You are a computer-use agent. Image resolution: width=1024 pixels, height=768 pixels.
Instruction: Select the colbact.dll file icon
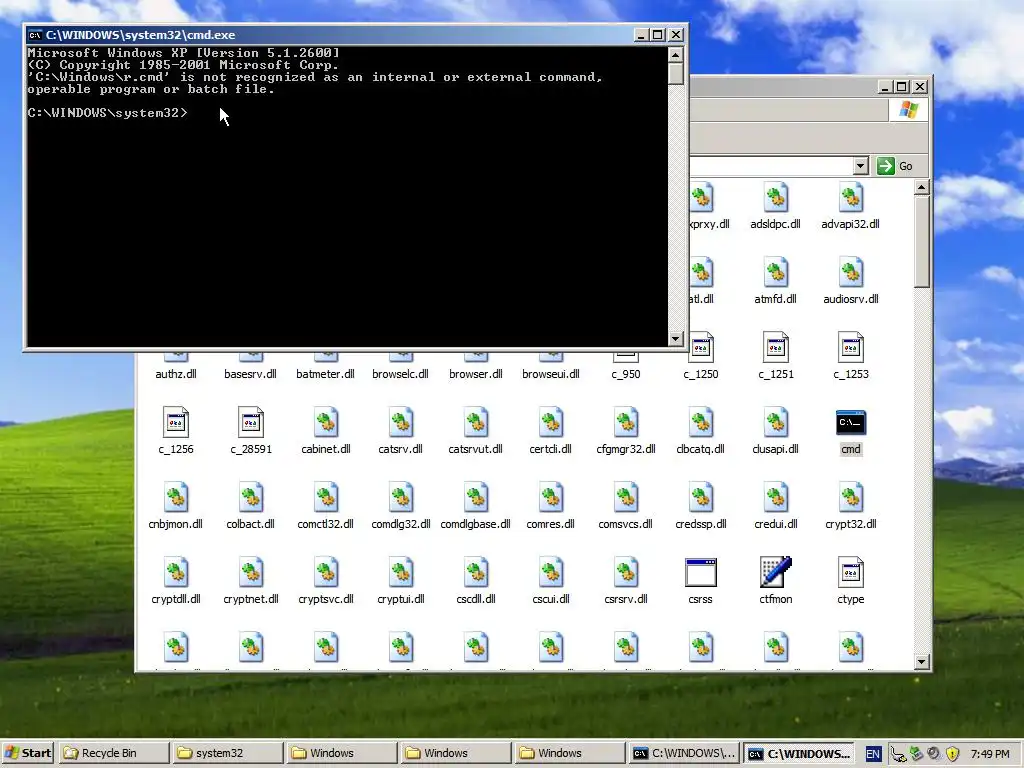[251, 498]
